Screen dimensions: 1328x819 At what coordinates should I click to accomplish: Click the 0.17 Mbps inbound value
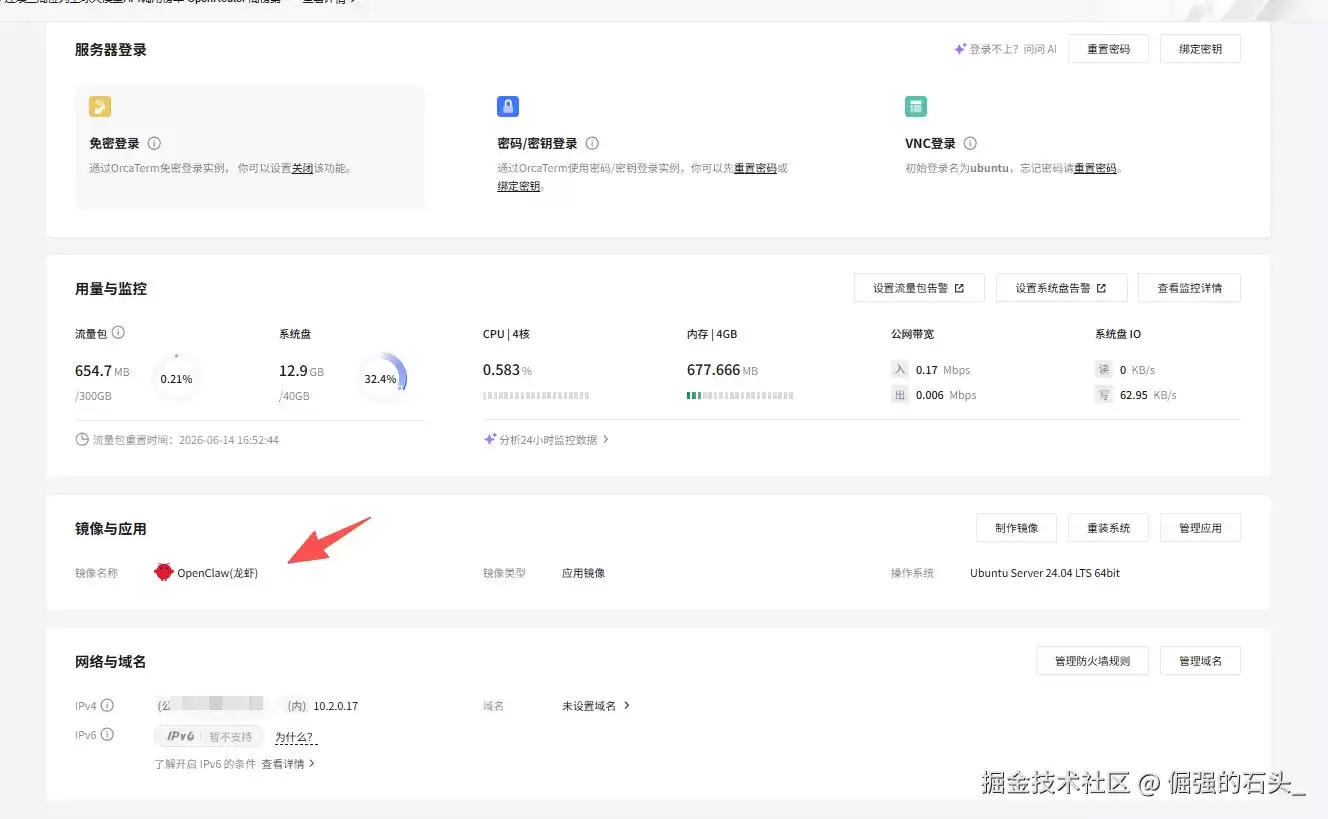[x=943, y=370]
